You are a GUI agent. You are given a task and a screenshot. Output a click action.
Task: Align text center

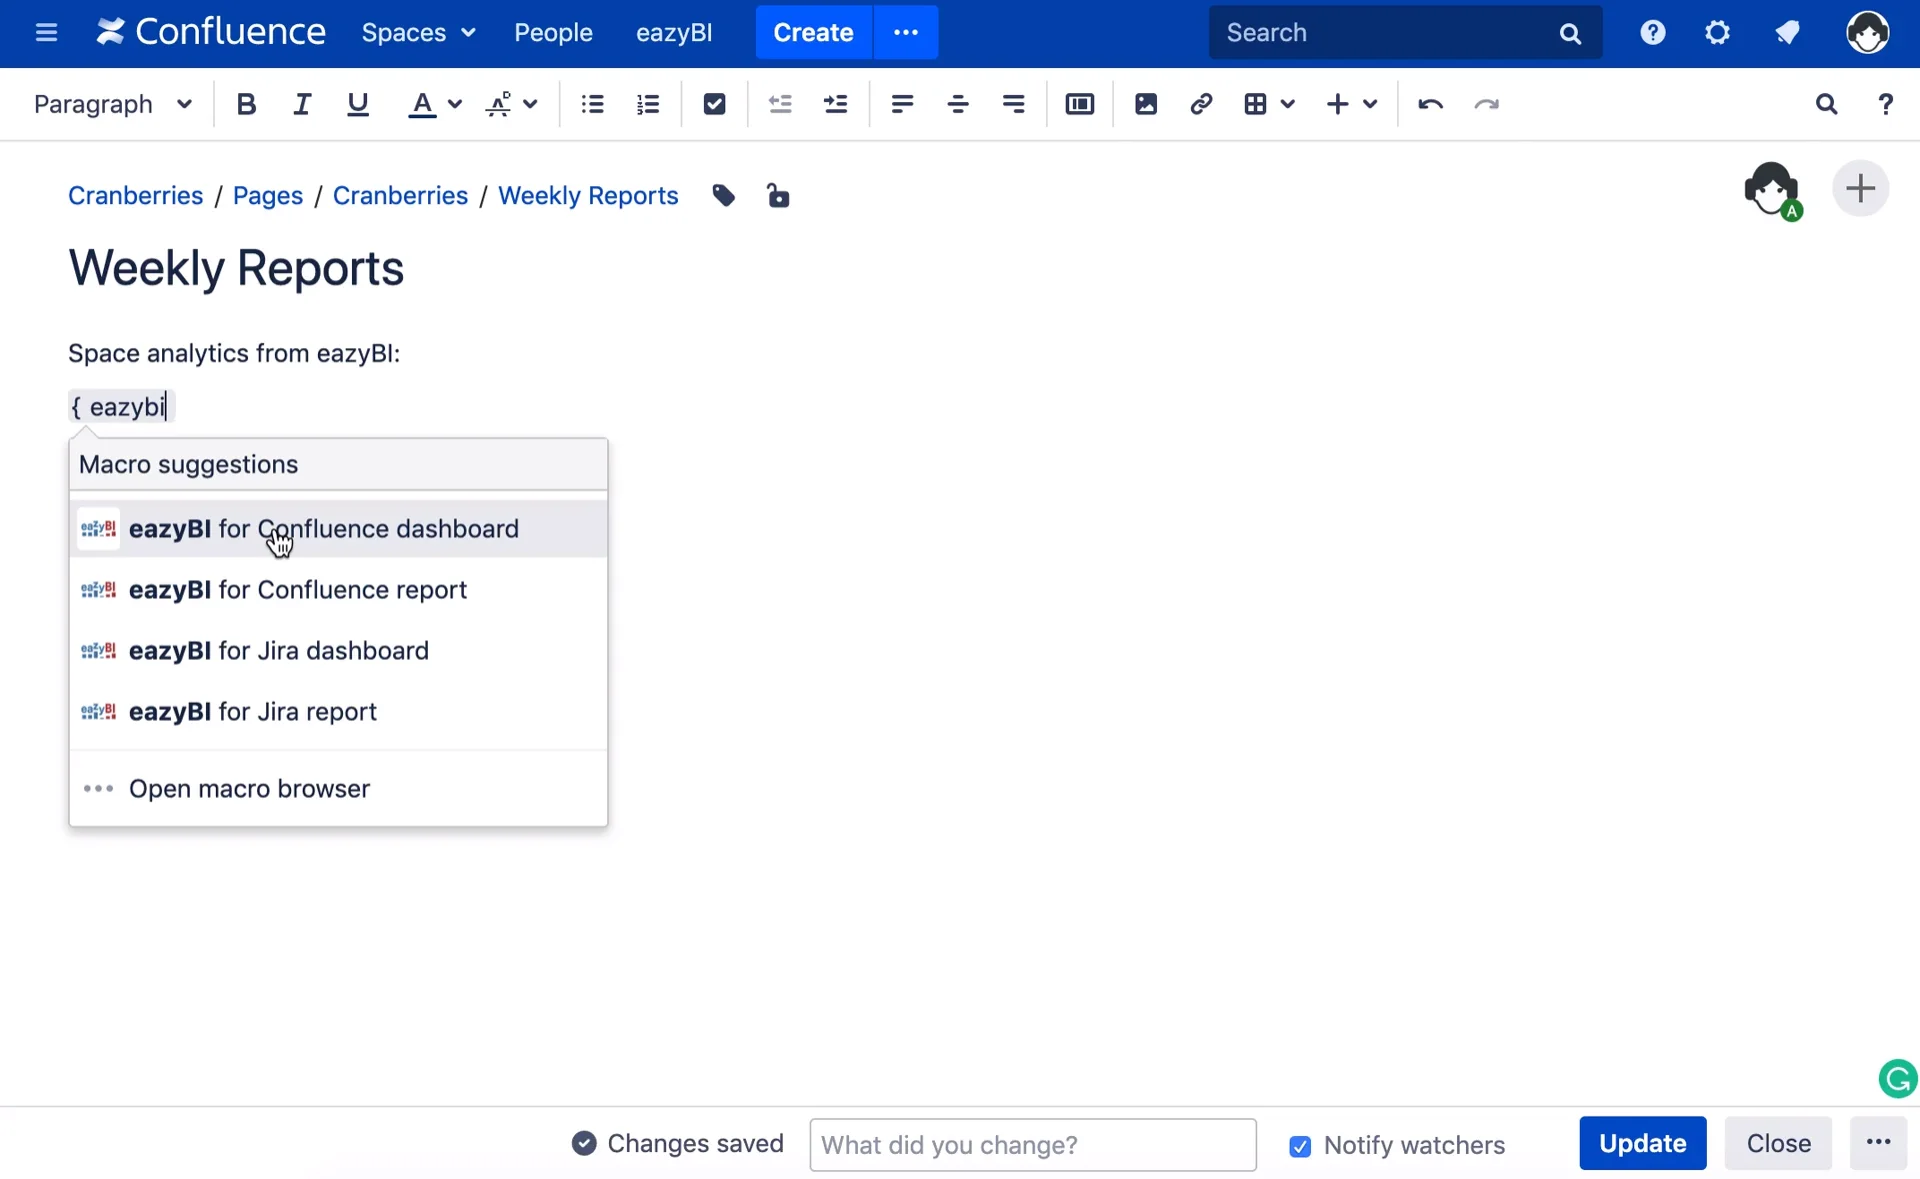tap(958, 104)
